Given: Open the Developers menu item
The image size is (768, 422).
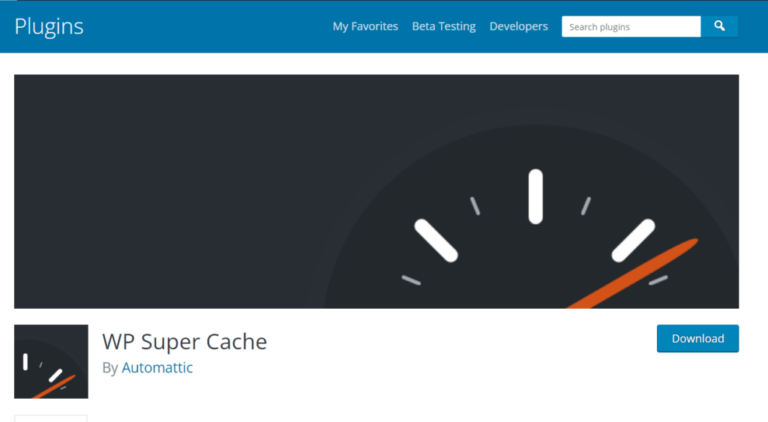Looking at the screenshot, I should [519, 26].
